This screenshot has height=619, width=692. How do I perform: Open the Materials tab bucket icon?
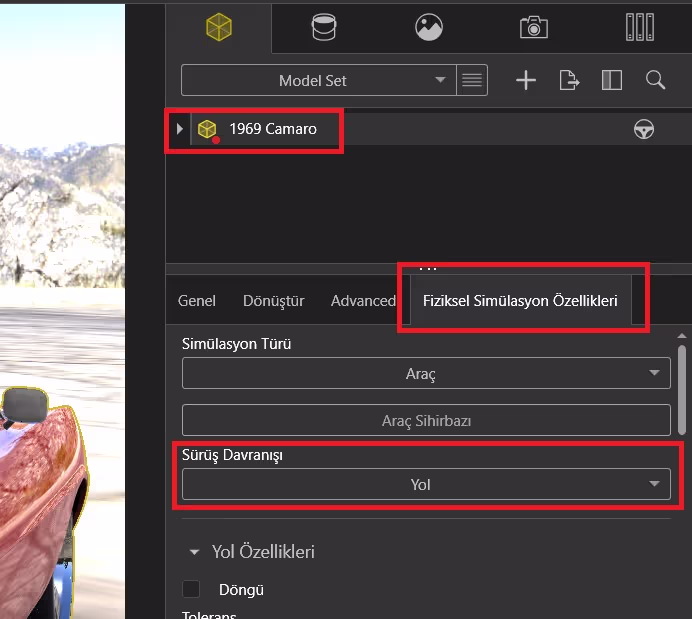tap(324, 27)
